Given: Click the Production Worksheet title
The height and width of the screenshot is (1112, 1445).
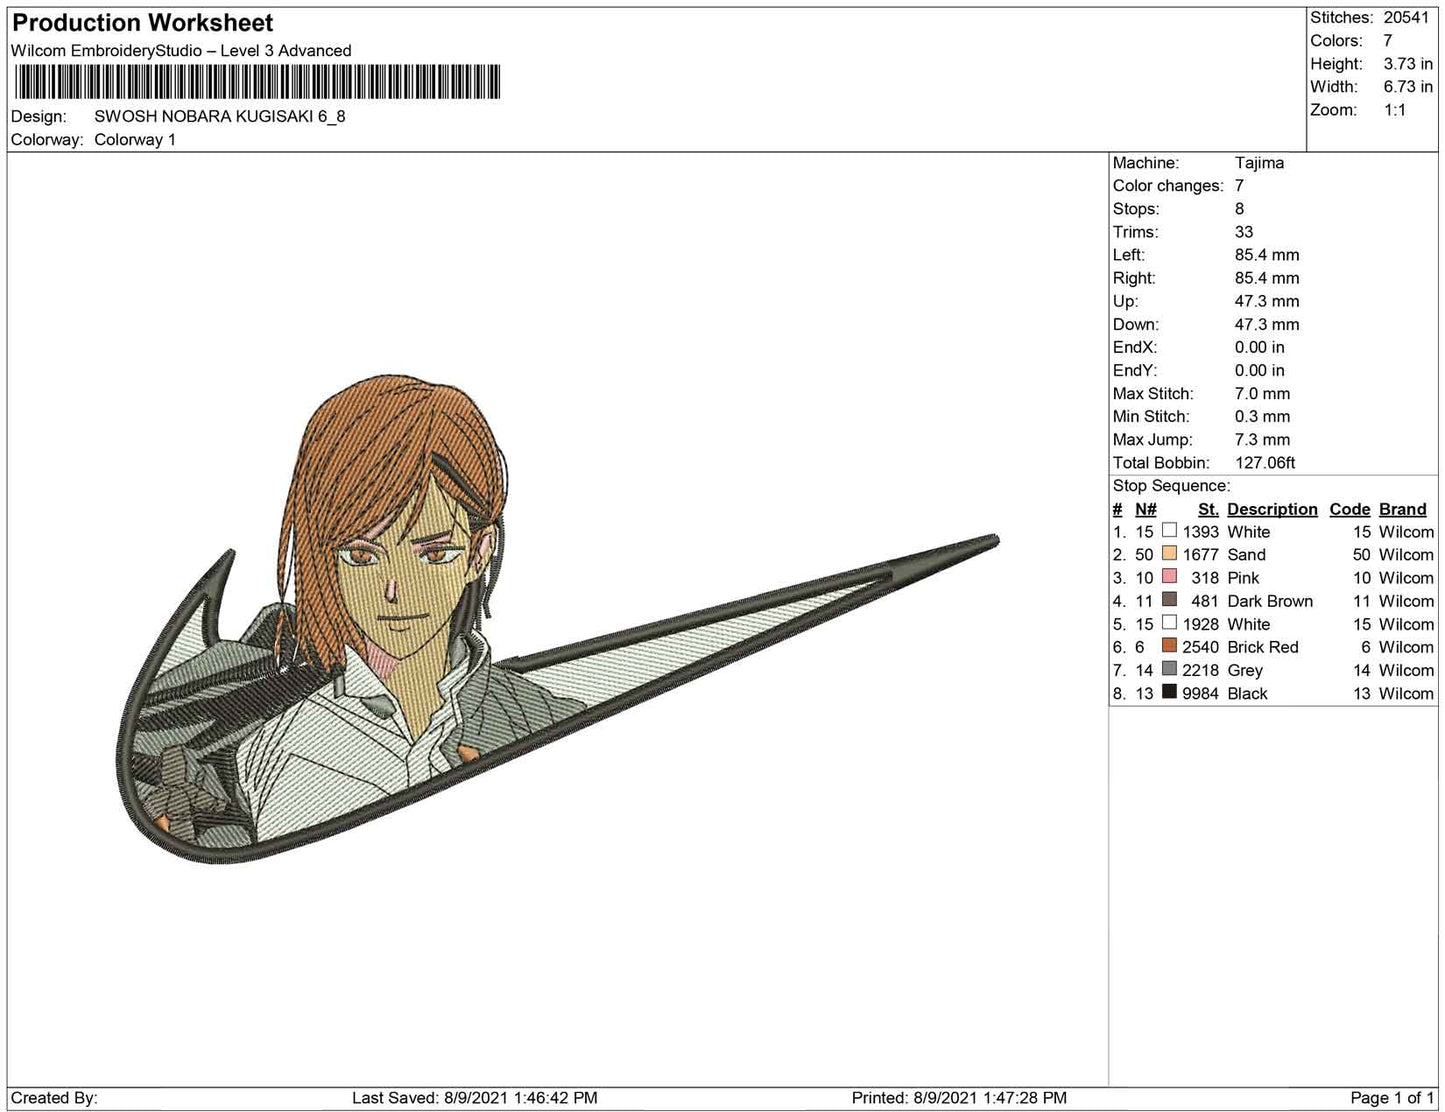Looking at the screenshot, I should click(x=143, y=22).
